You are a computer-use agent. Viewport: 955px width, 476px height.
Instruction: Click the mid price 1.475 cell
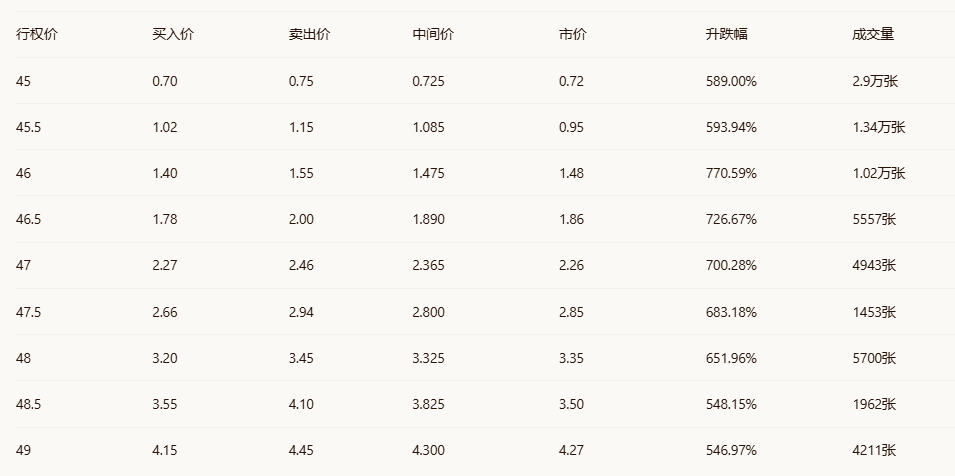point(429,173)
